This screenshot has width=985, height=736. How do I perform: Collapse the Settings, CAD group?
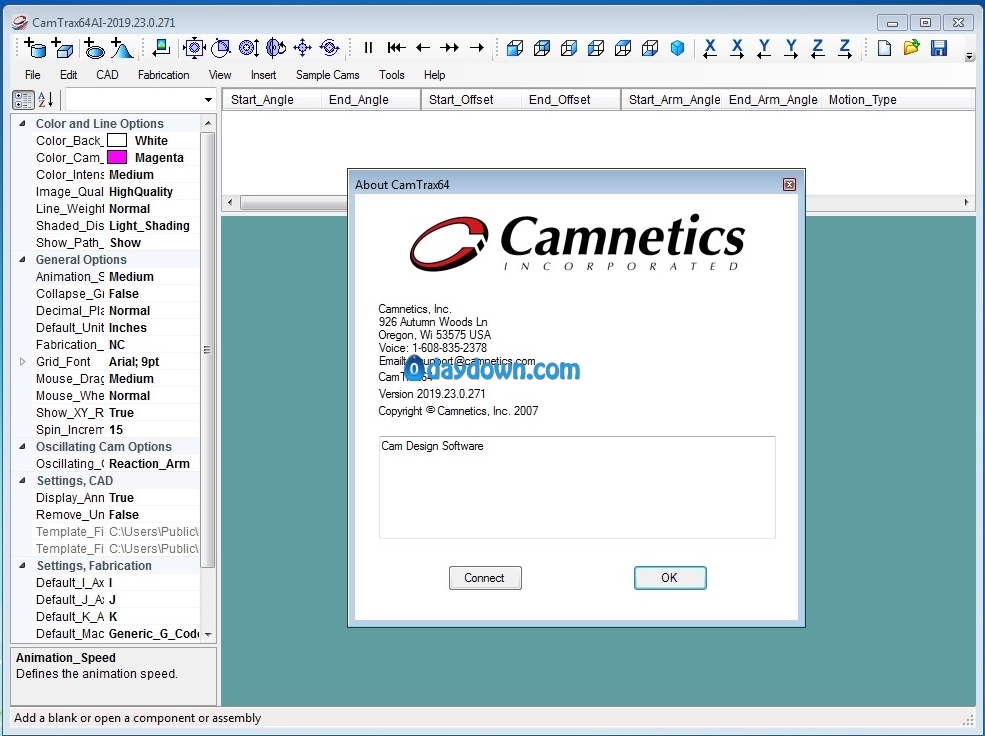click(23, 480)
